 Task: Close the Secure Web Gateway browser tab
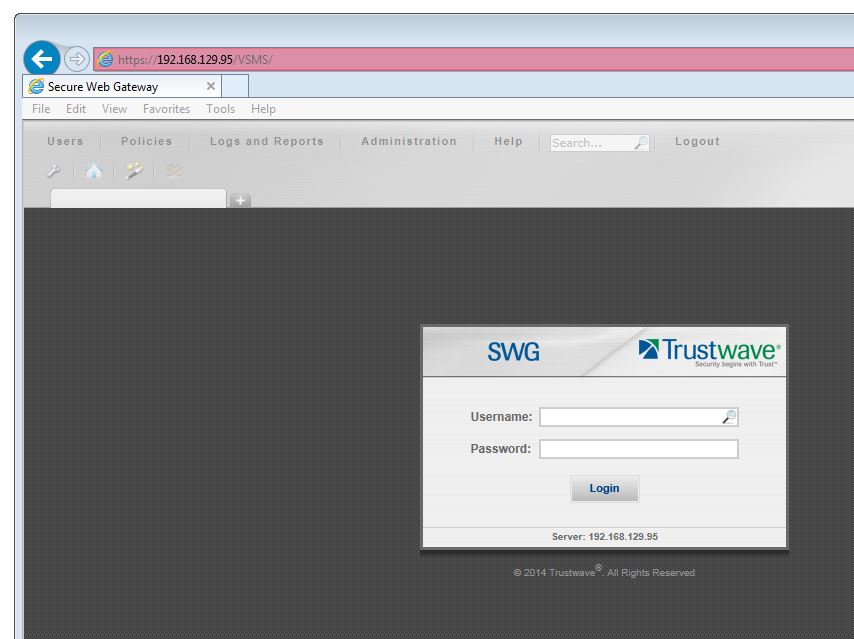point(210,86)
